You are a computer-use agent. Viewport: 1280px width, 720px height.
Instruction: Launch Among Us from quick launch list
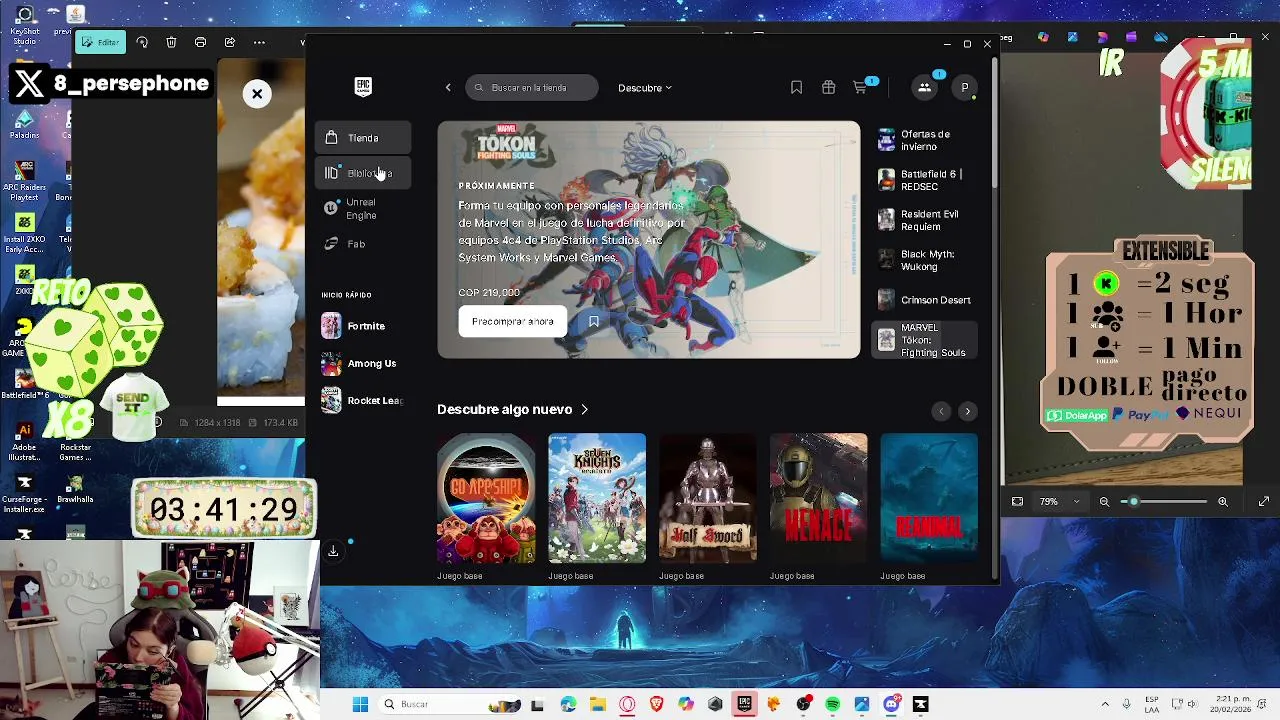click(363, 363)
